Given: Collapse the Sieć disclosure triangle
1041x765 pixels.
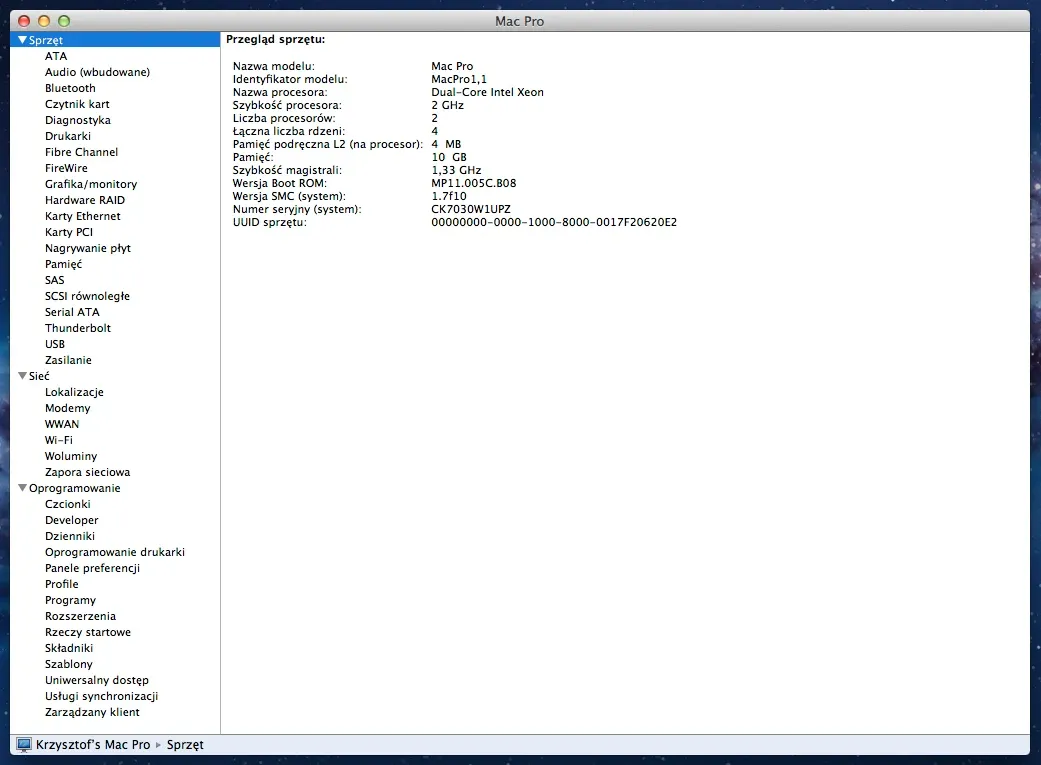Looking at the screenshot, I should point(23,376).
